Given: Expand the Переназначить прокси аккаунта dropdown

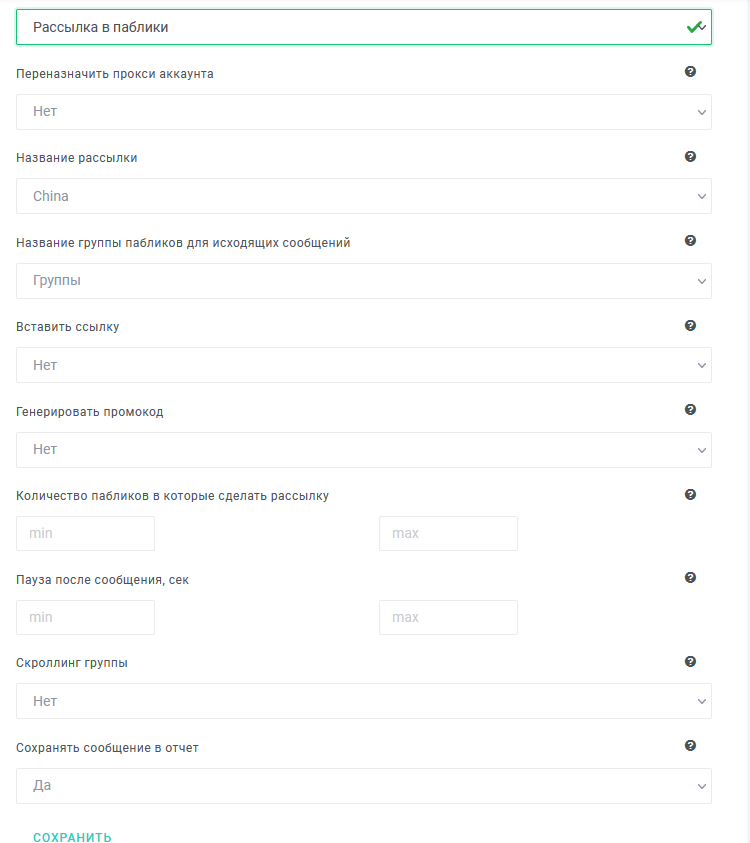Looking at the screenshot, I should pos(364,112).
